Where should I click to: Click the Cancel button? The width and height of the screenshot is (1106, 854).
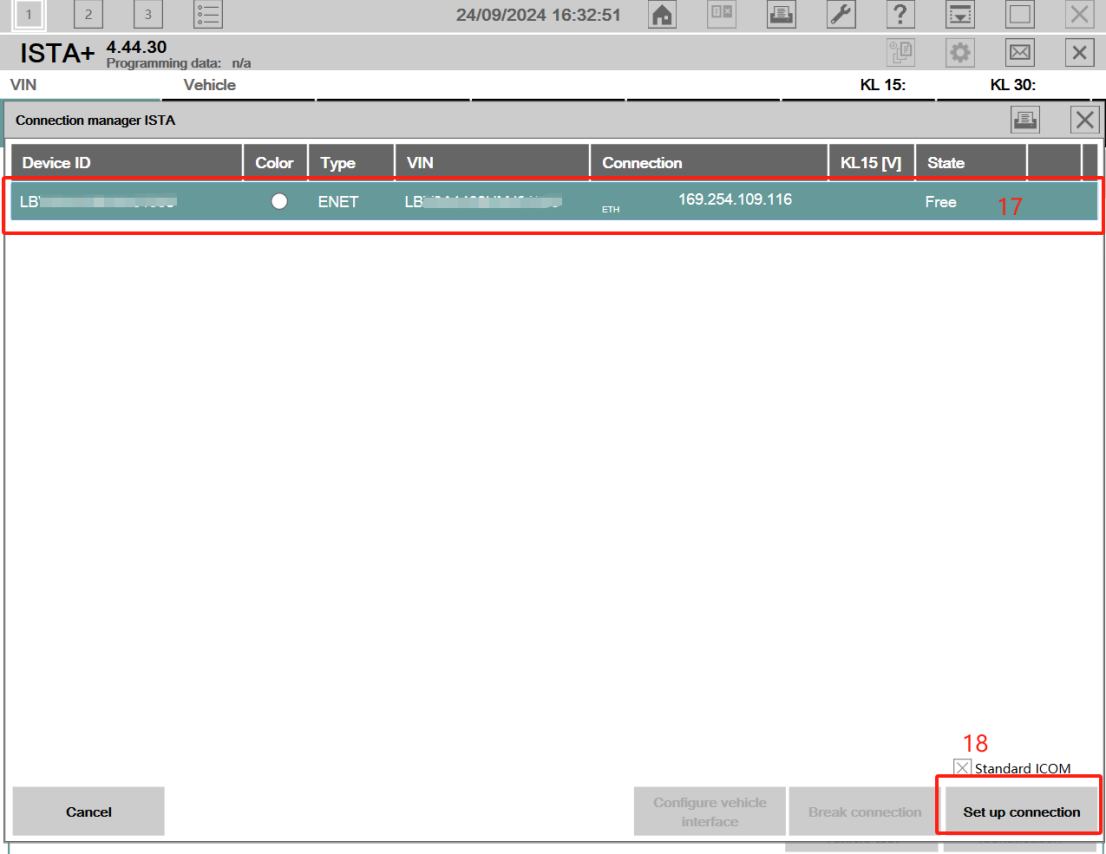coord(88,812)
